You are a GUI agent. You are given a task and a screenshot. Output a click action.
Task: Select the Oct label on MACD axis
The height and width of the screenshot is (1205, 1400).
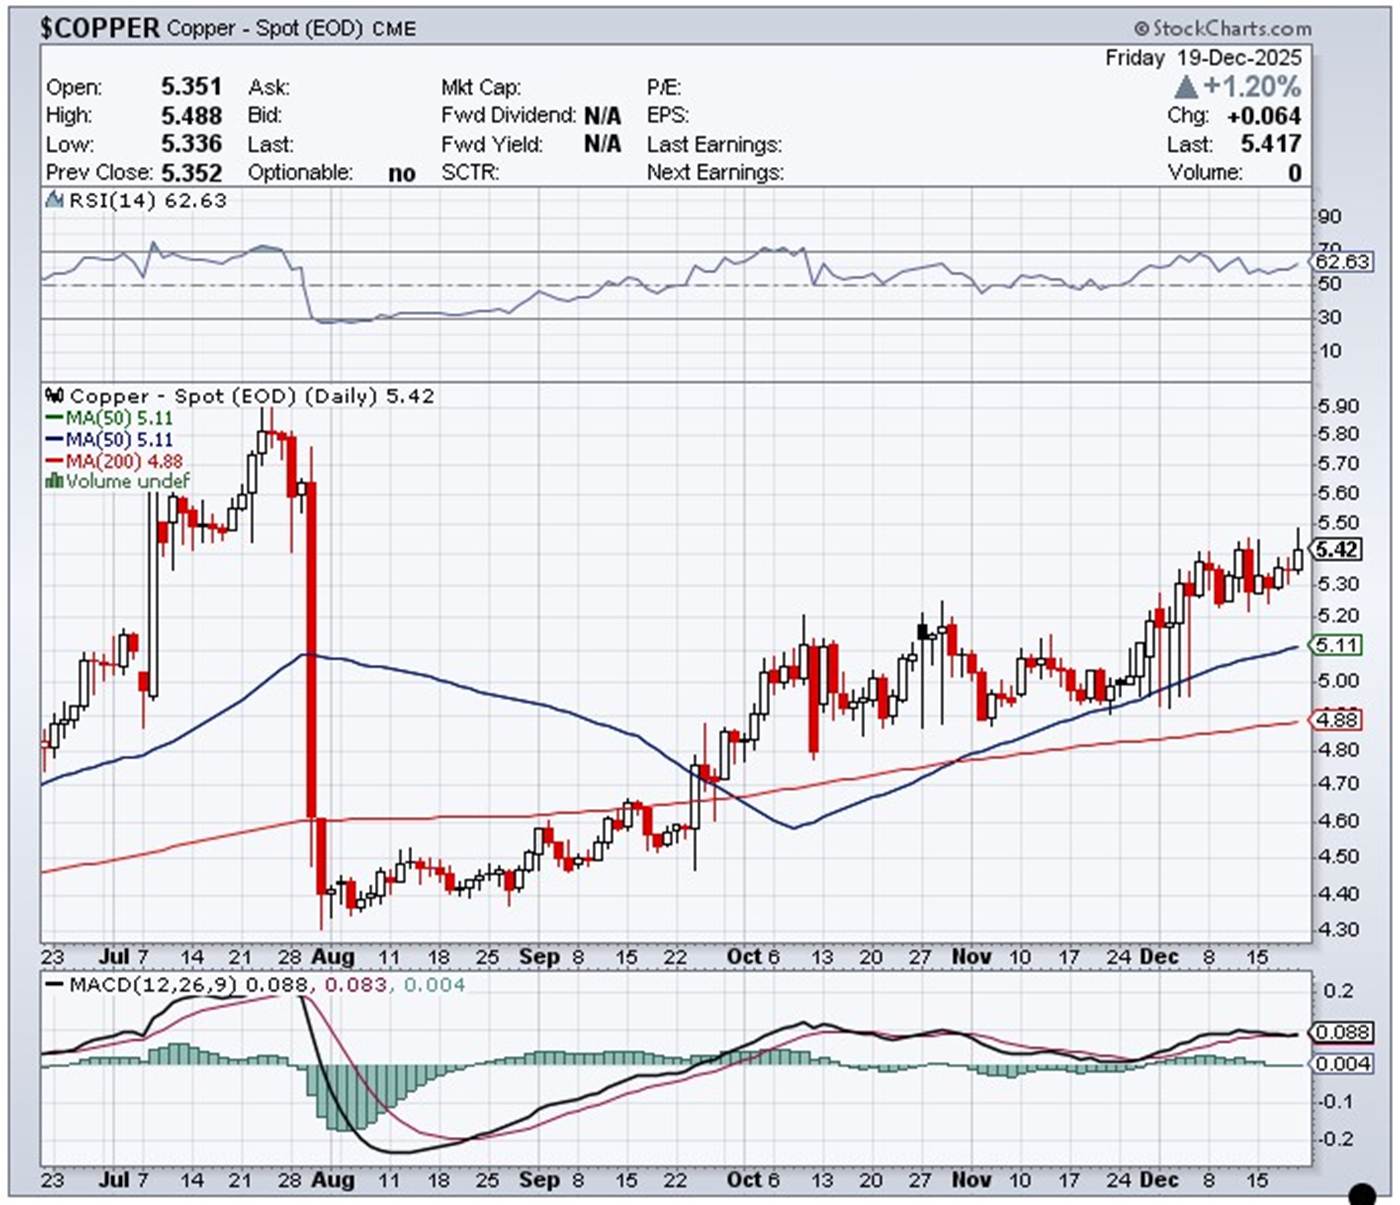[744, 1180]
